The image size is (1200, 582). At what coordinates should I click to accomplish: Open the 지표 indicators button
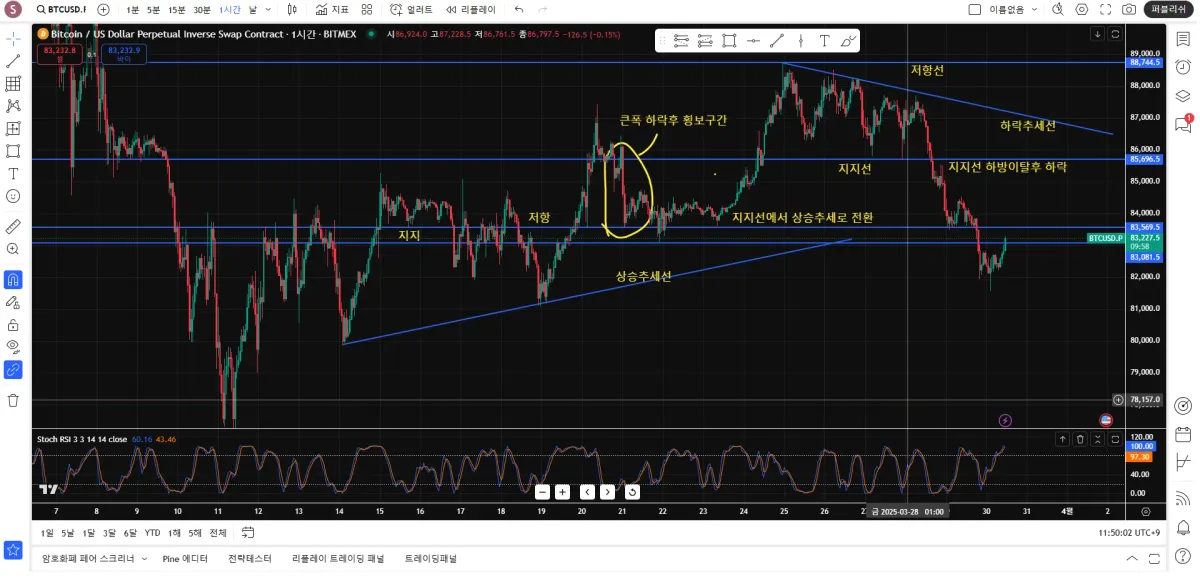333,9
